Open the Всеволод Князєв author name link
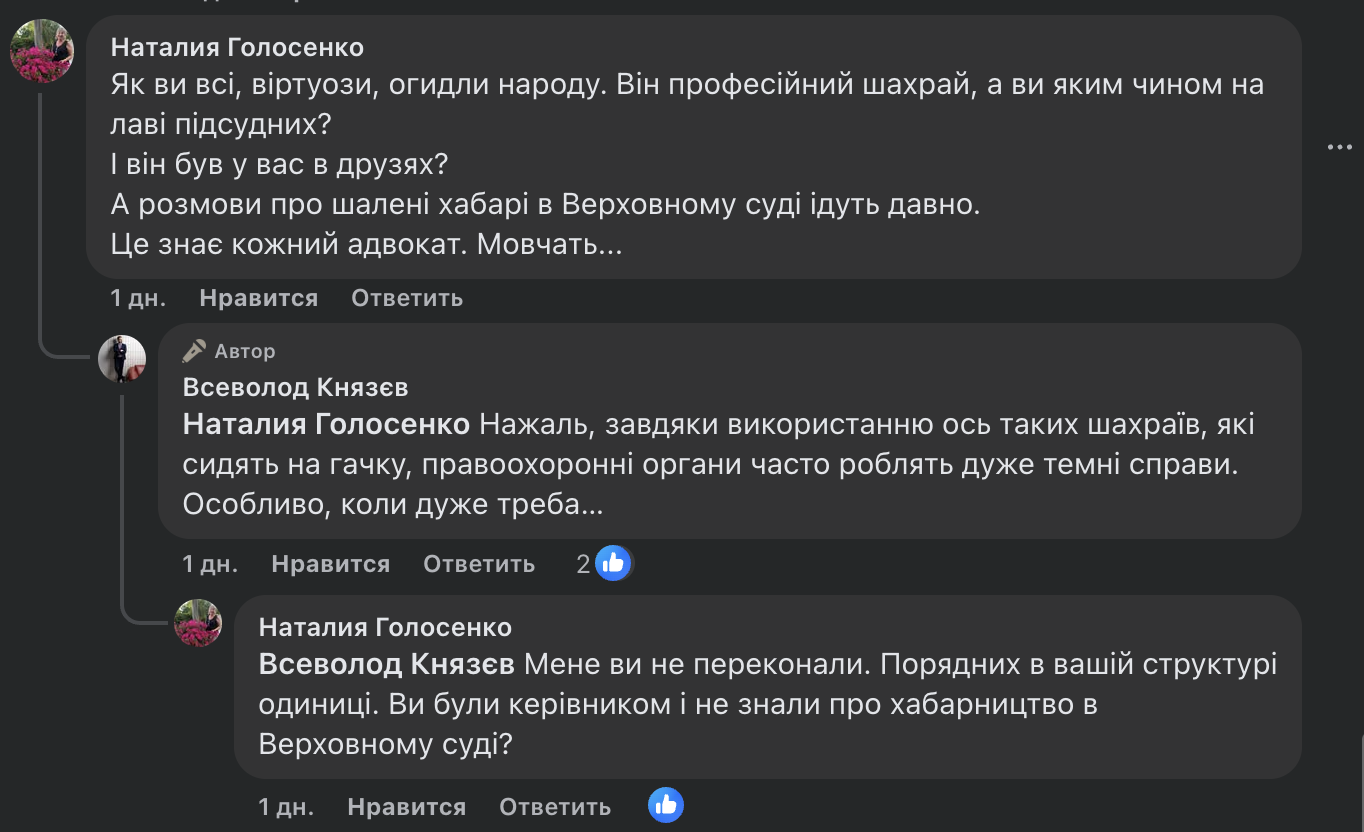Screen dimensions: 1364x832 click(x=295, y=387)
